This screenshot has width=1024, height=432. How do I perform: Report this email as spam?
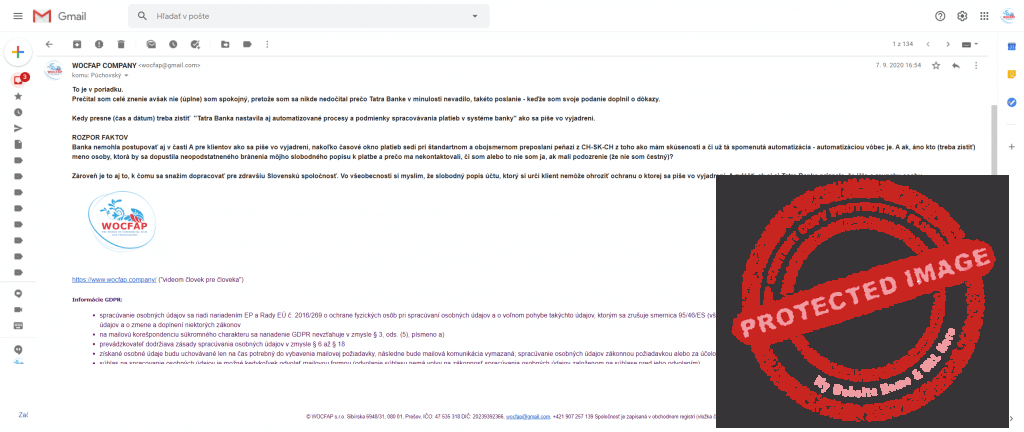[99, 44]
